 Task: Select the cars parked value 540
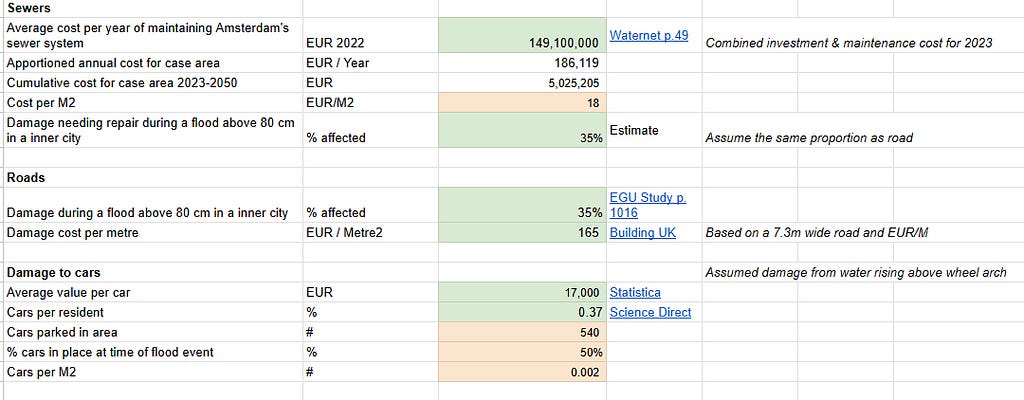[x=522, y=332]
